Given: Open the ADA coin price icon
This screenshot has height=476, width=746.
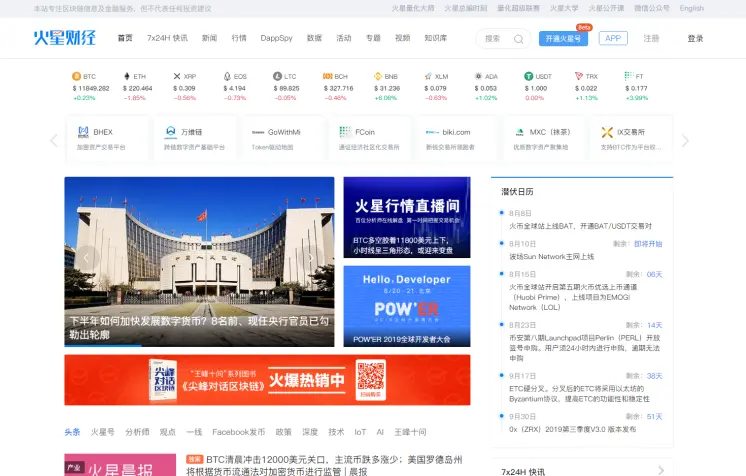Looking at the screenshot, I should (478, 76).
